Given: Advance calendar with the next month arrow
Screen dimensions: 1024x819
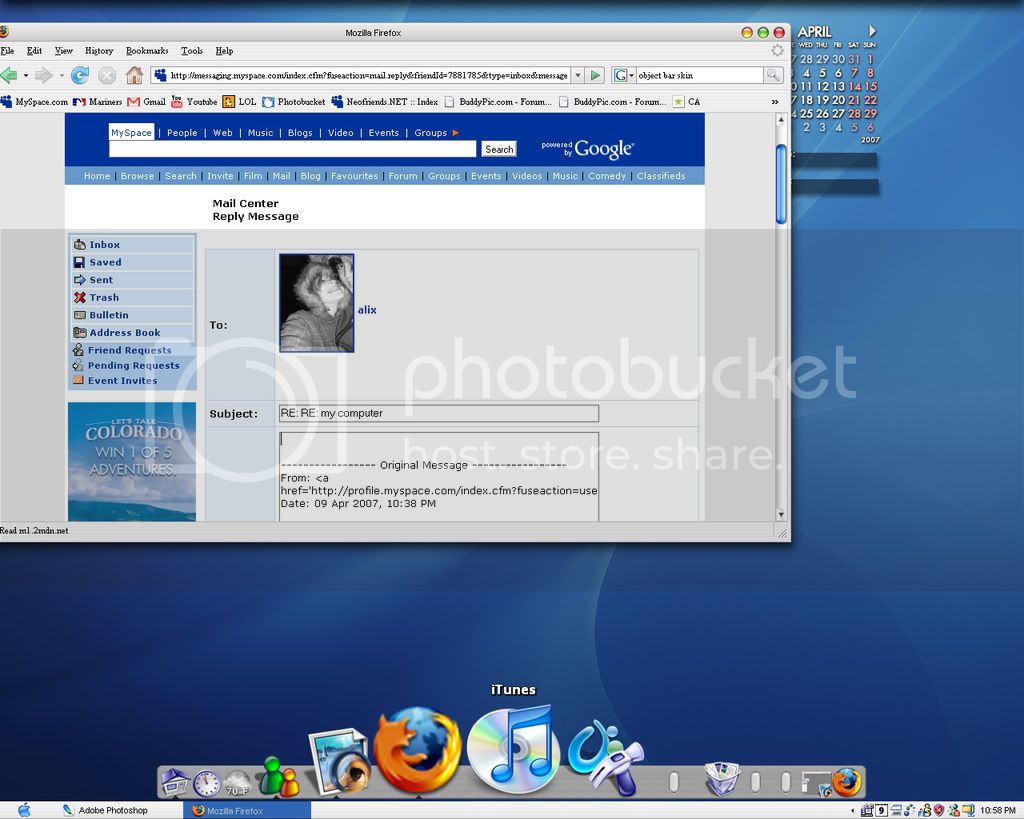Looking at the screenshot, I should pyautogui.click(x=872, y=32).
